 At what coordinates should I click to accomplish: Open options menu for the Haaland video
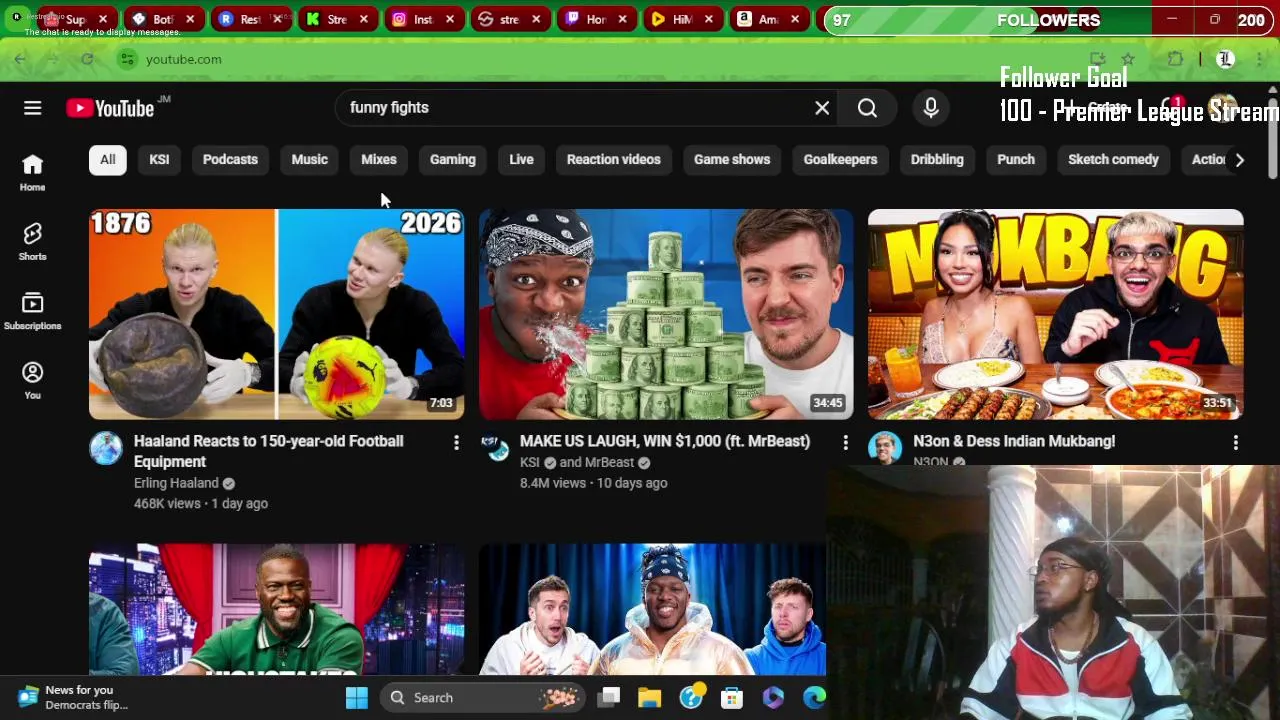(x=456, y=442)
